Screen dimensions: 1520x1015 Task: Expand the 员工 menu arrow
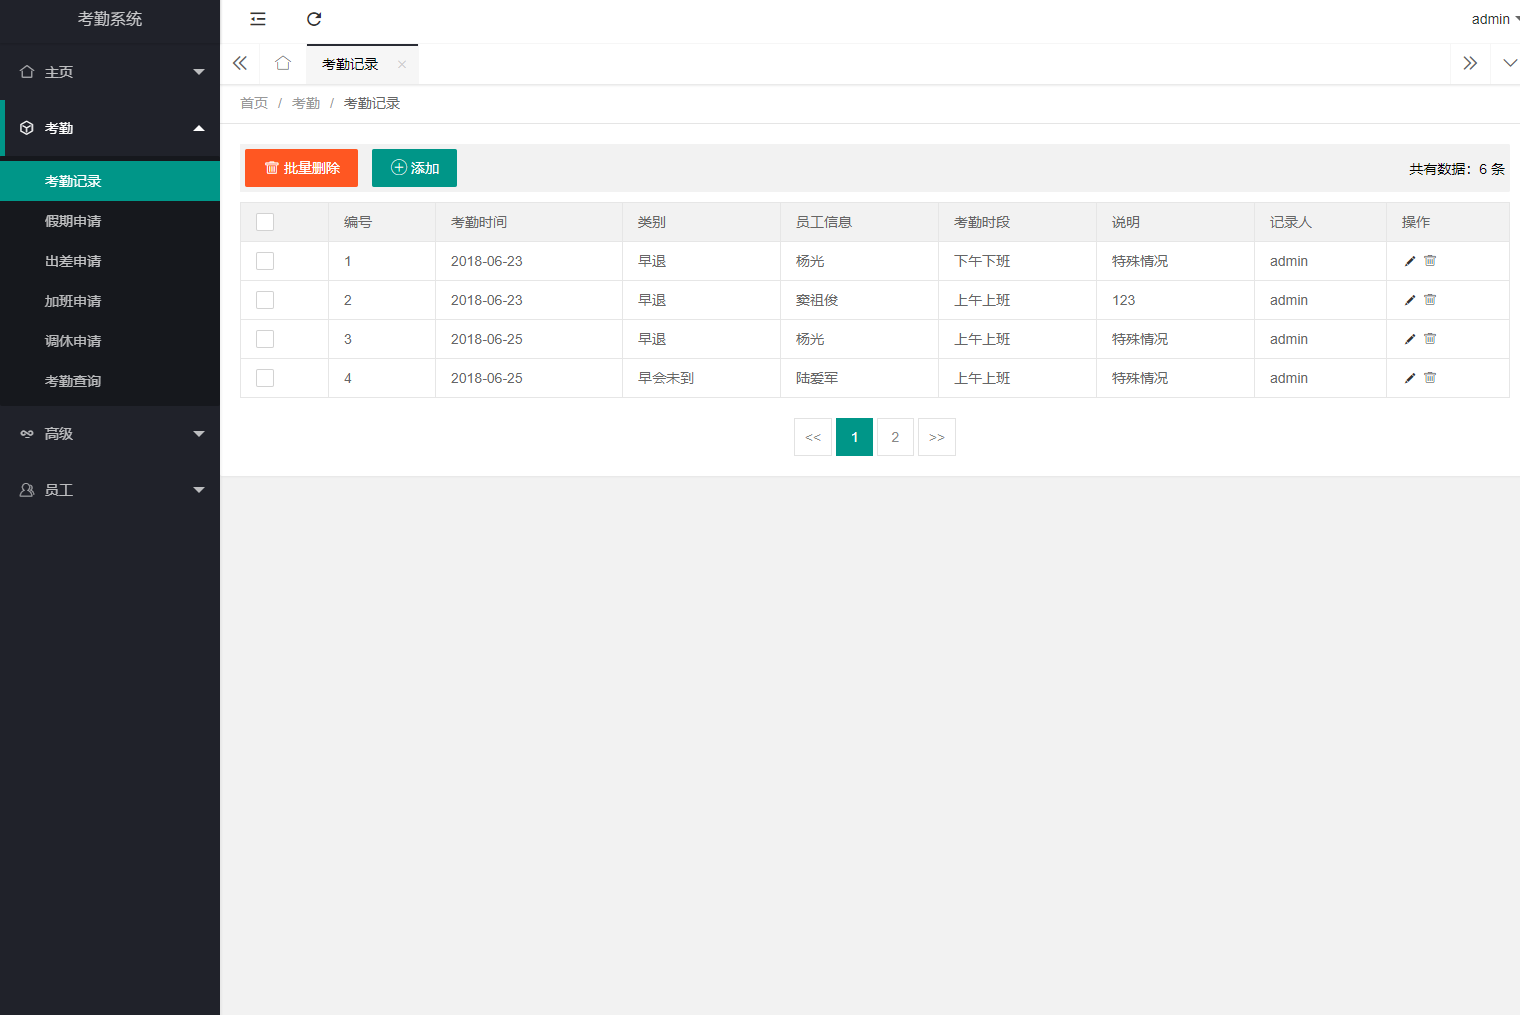(x=199, y=490)
